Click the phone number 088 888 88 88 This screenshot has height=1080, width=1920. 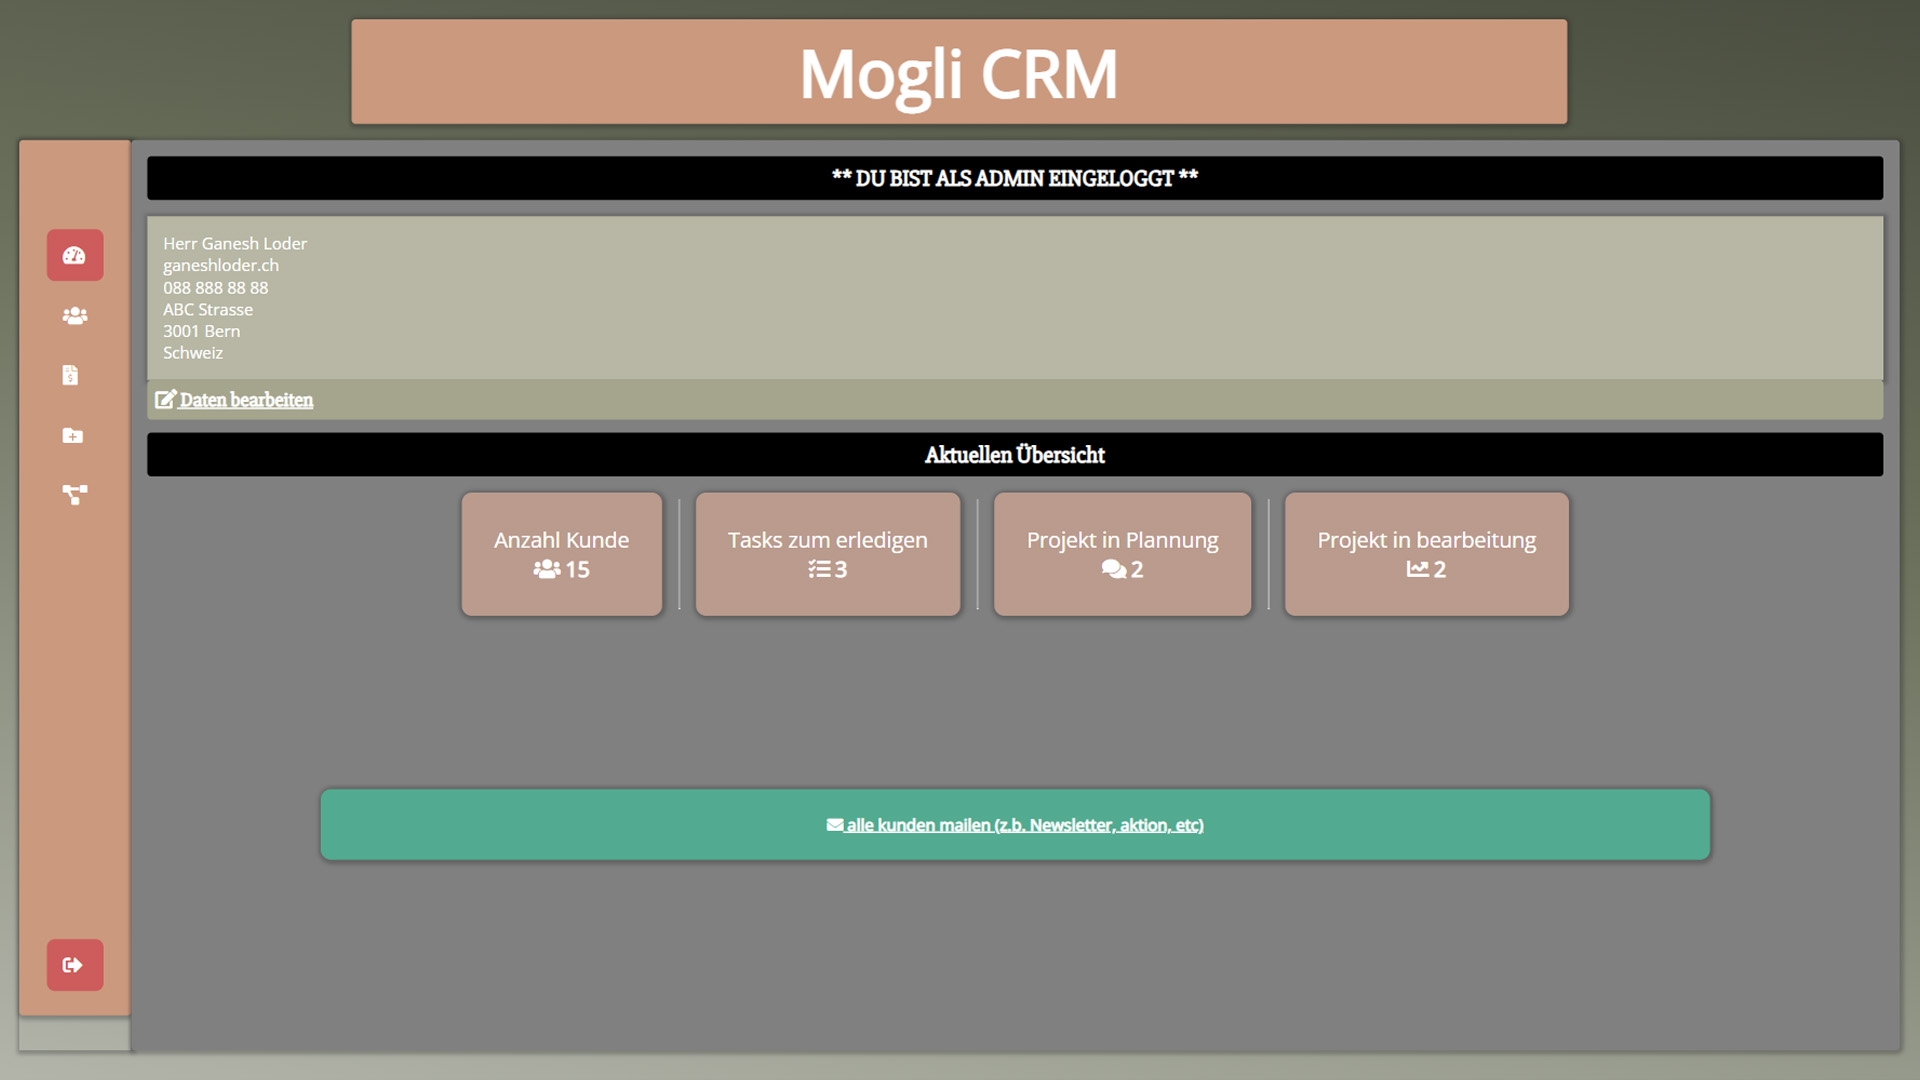click(x=215, y=288)
